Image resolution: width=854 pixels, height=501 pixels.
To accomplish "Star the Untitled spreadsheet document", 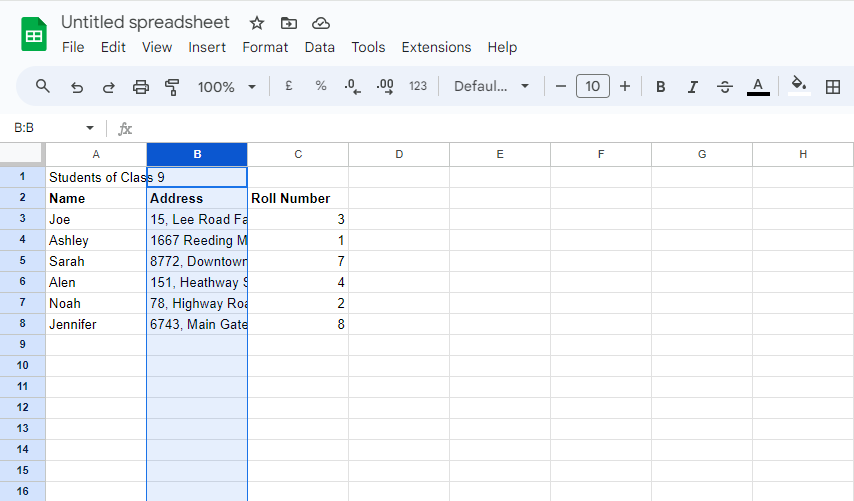I will pos(257,23).
